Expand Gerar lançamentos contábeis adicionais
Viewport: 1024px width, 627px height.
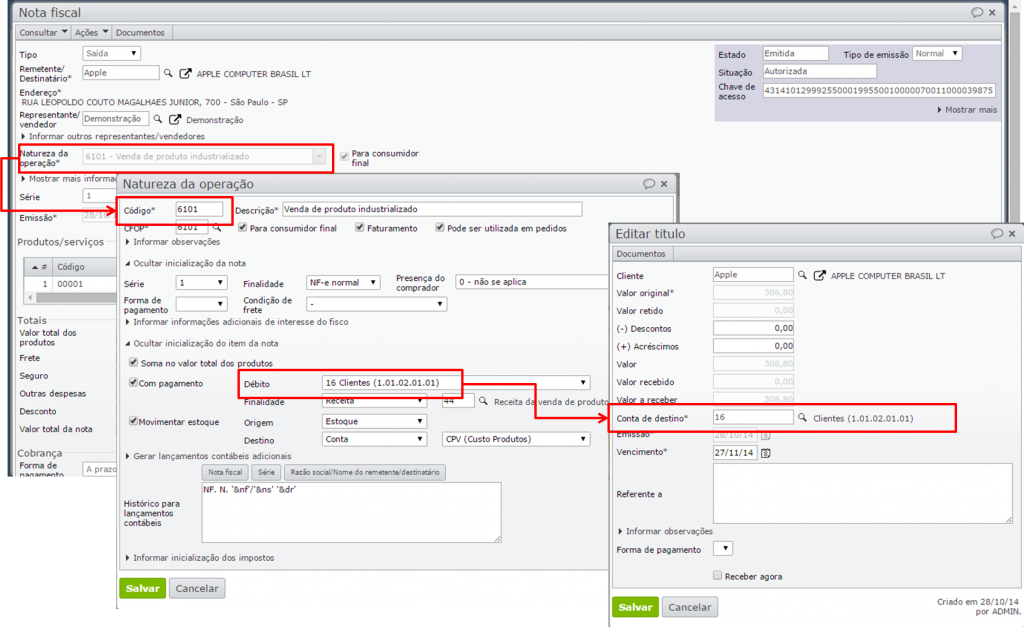click(x=208, y=456)
